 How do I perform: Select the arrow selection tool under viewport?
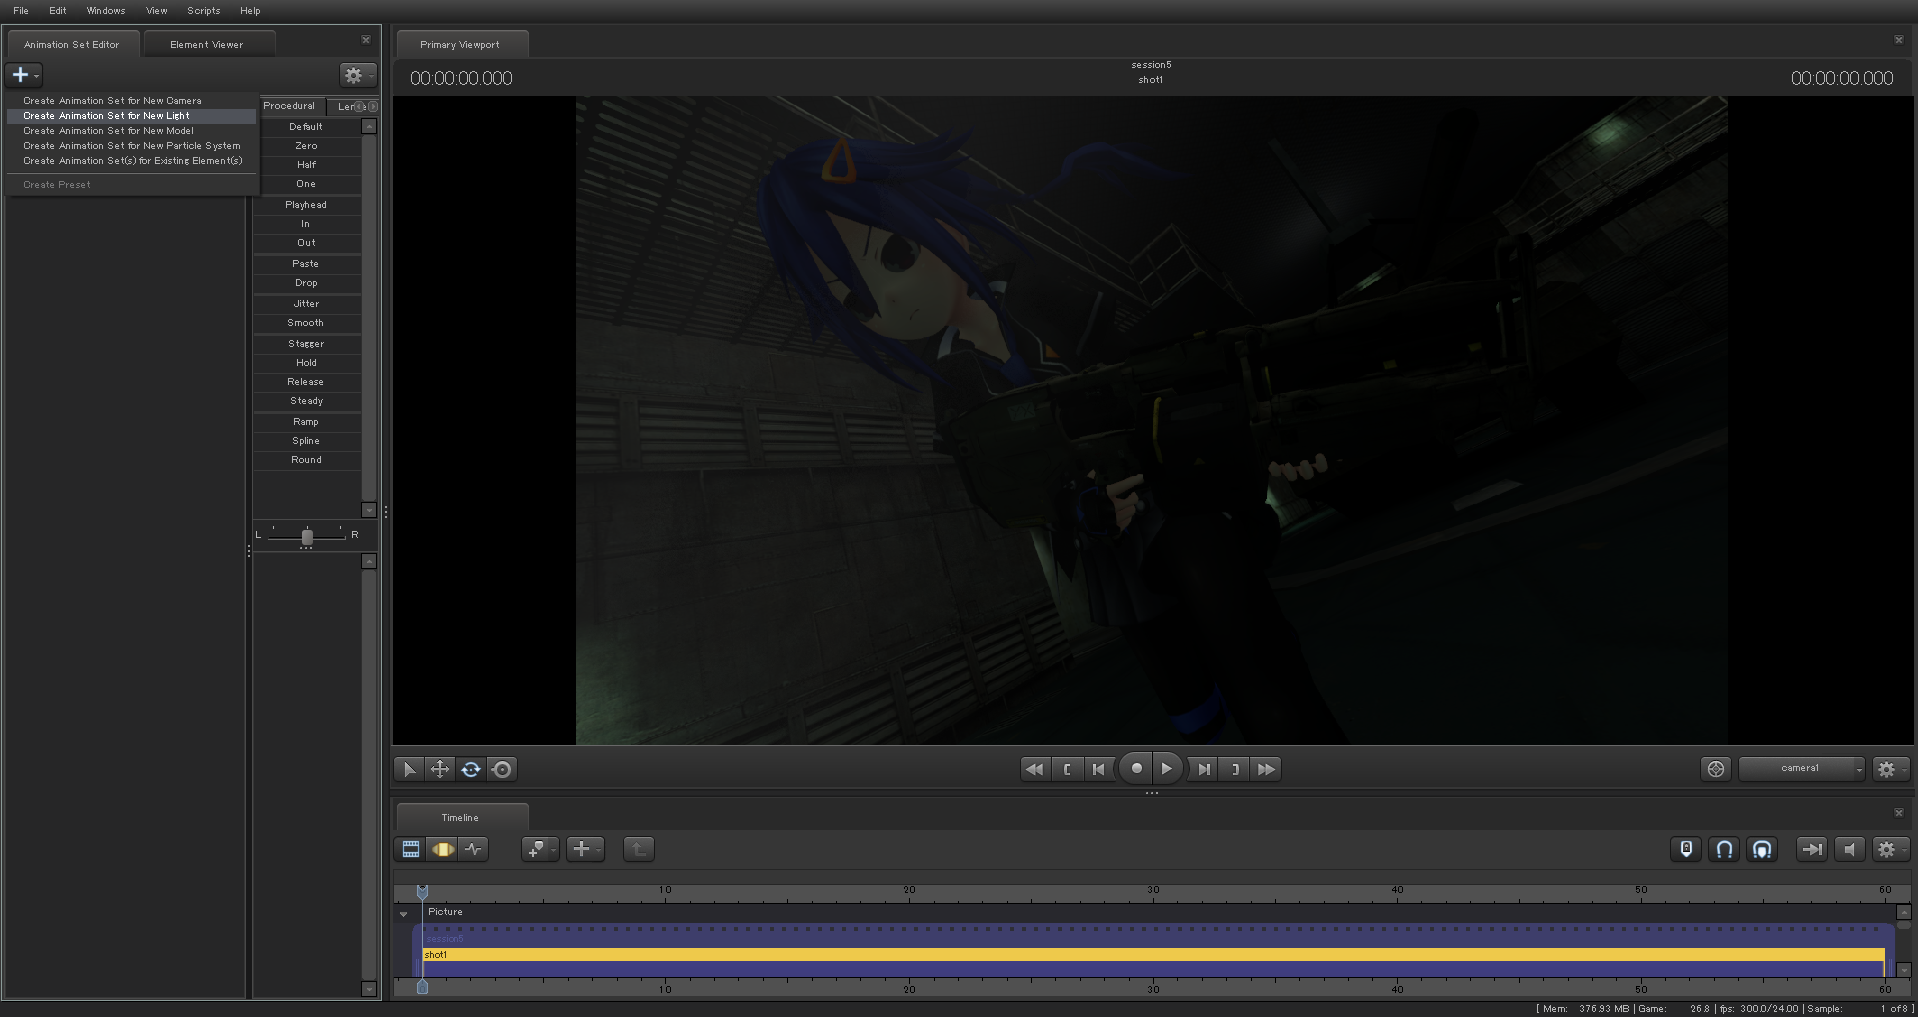coord(409,769)
